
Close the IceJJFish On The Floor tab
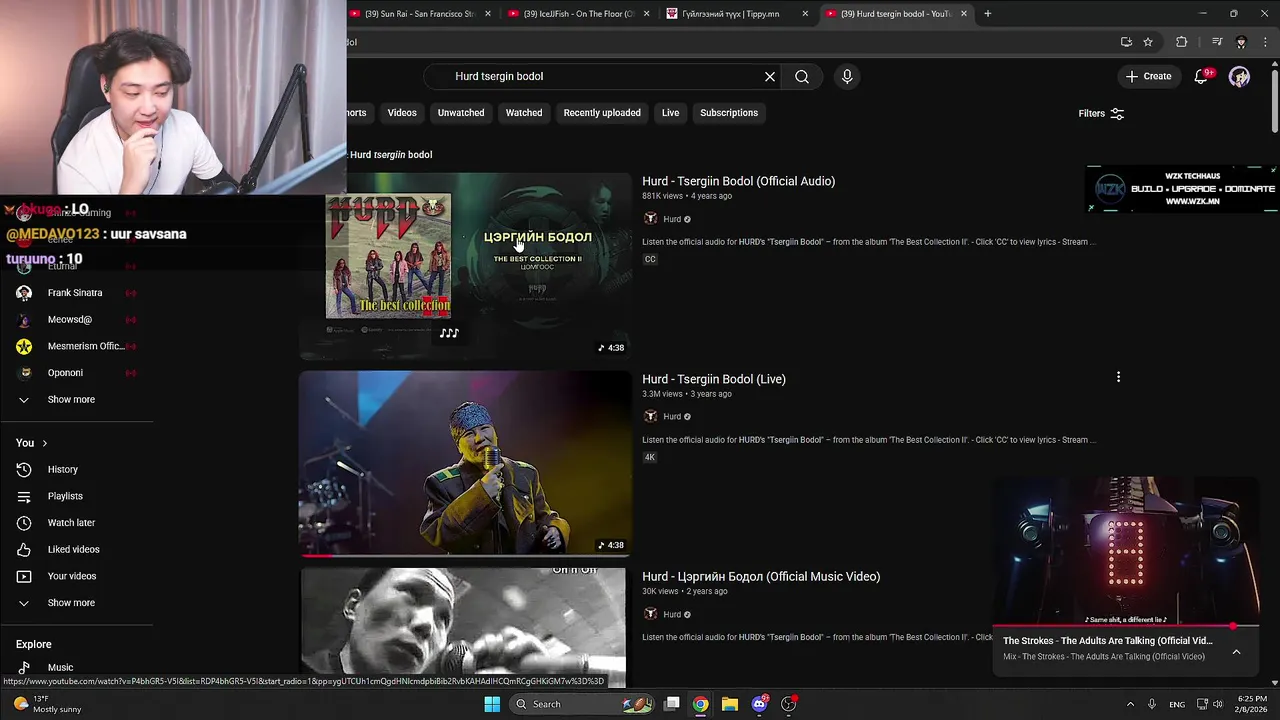point(647,14)
